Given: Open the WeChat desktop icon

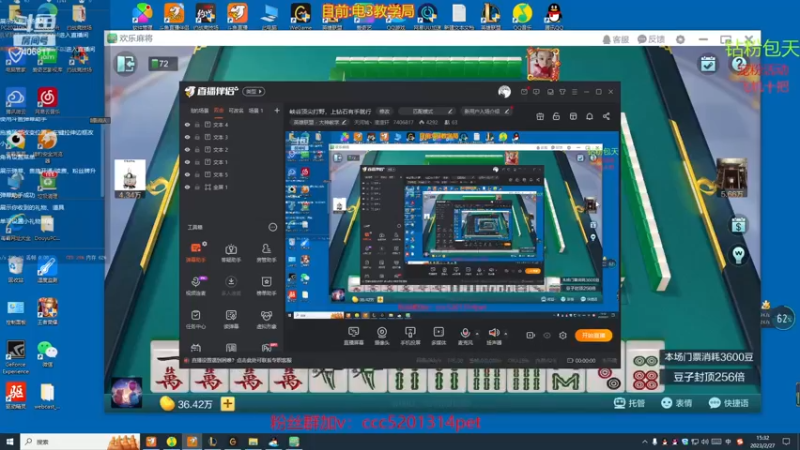Looking at the screenshot, I should [47, 354].
